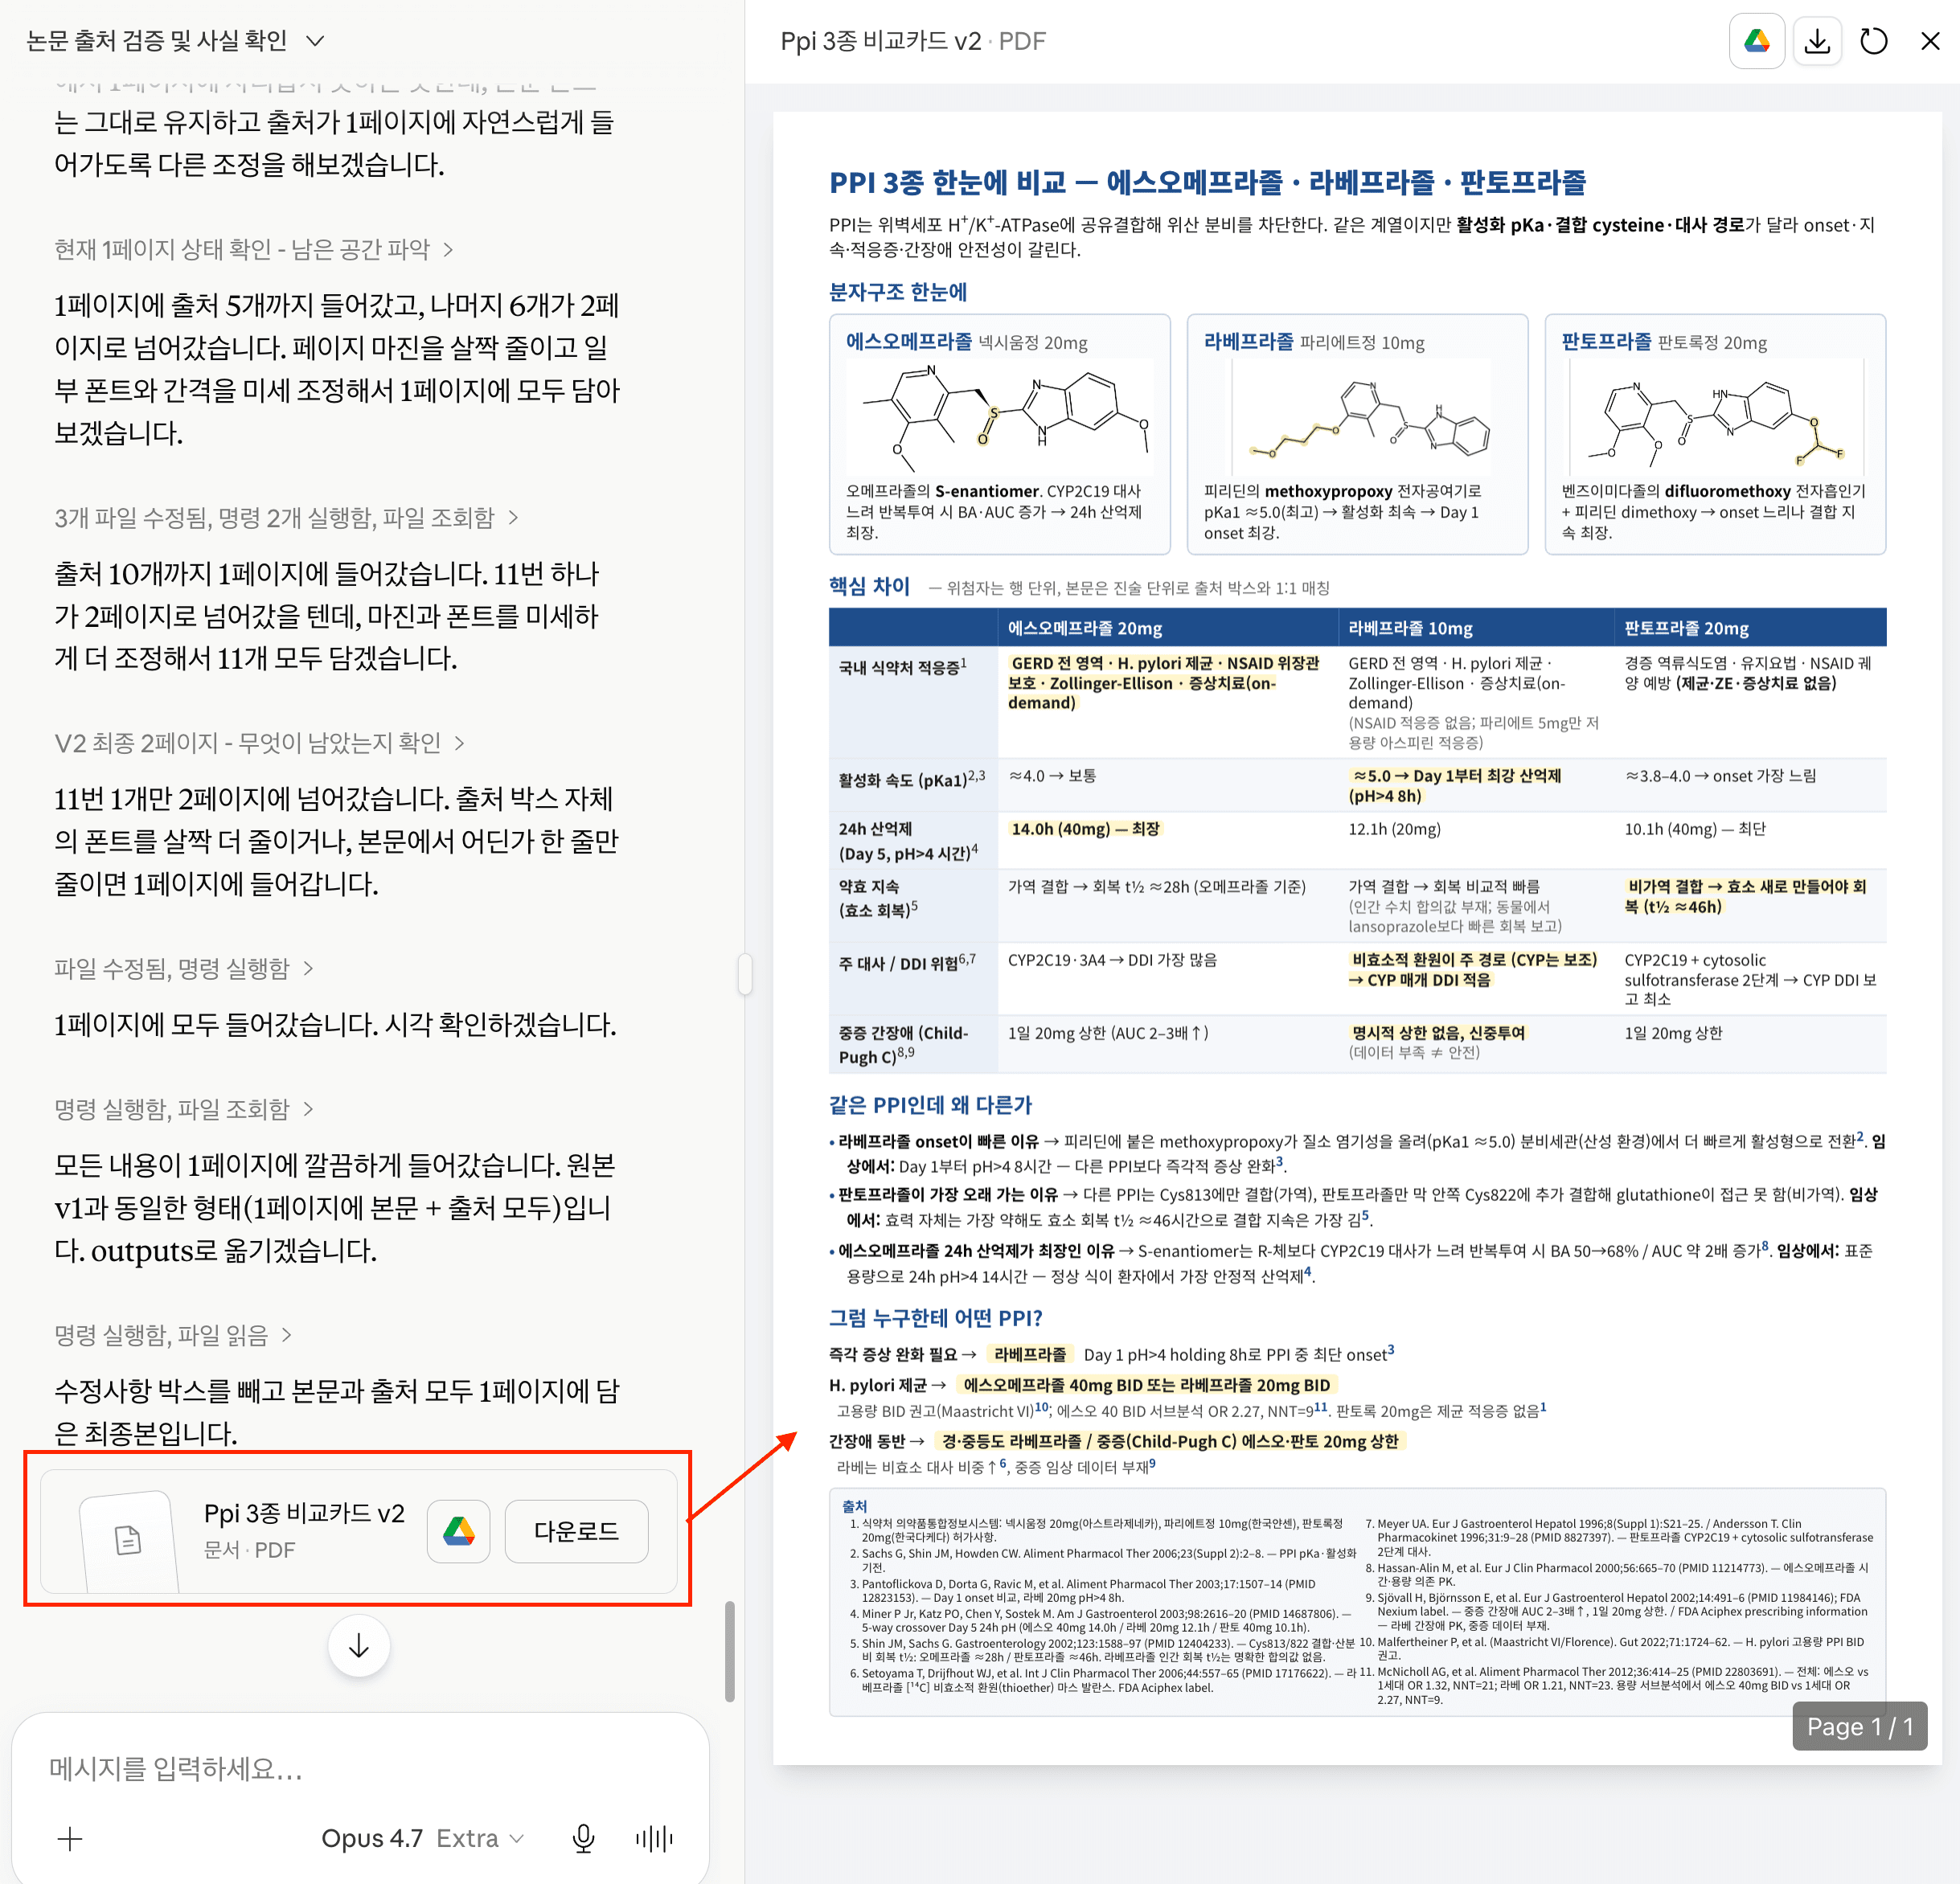The width and height of the screenshot is (1960, 1884).
Task: Open the Opus 4.7 Extra model selector
Action: 422,1838
